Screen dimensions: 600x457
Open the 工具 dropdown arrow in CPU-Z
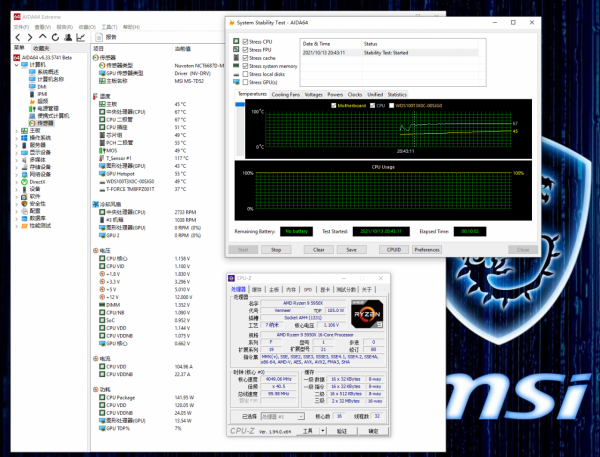pos(323,430)
